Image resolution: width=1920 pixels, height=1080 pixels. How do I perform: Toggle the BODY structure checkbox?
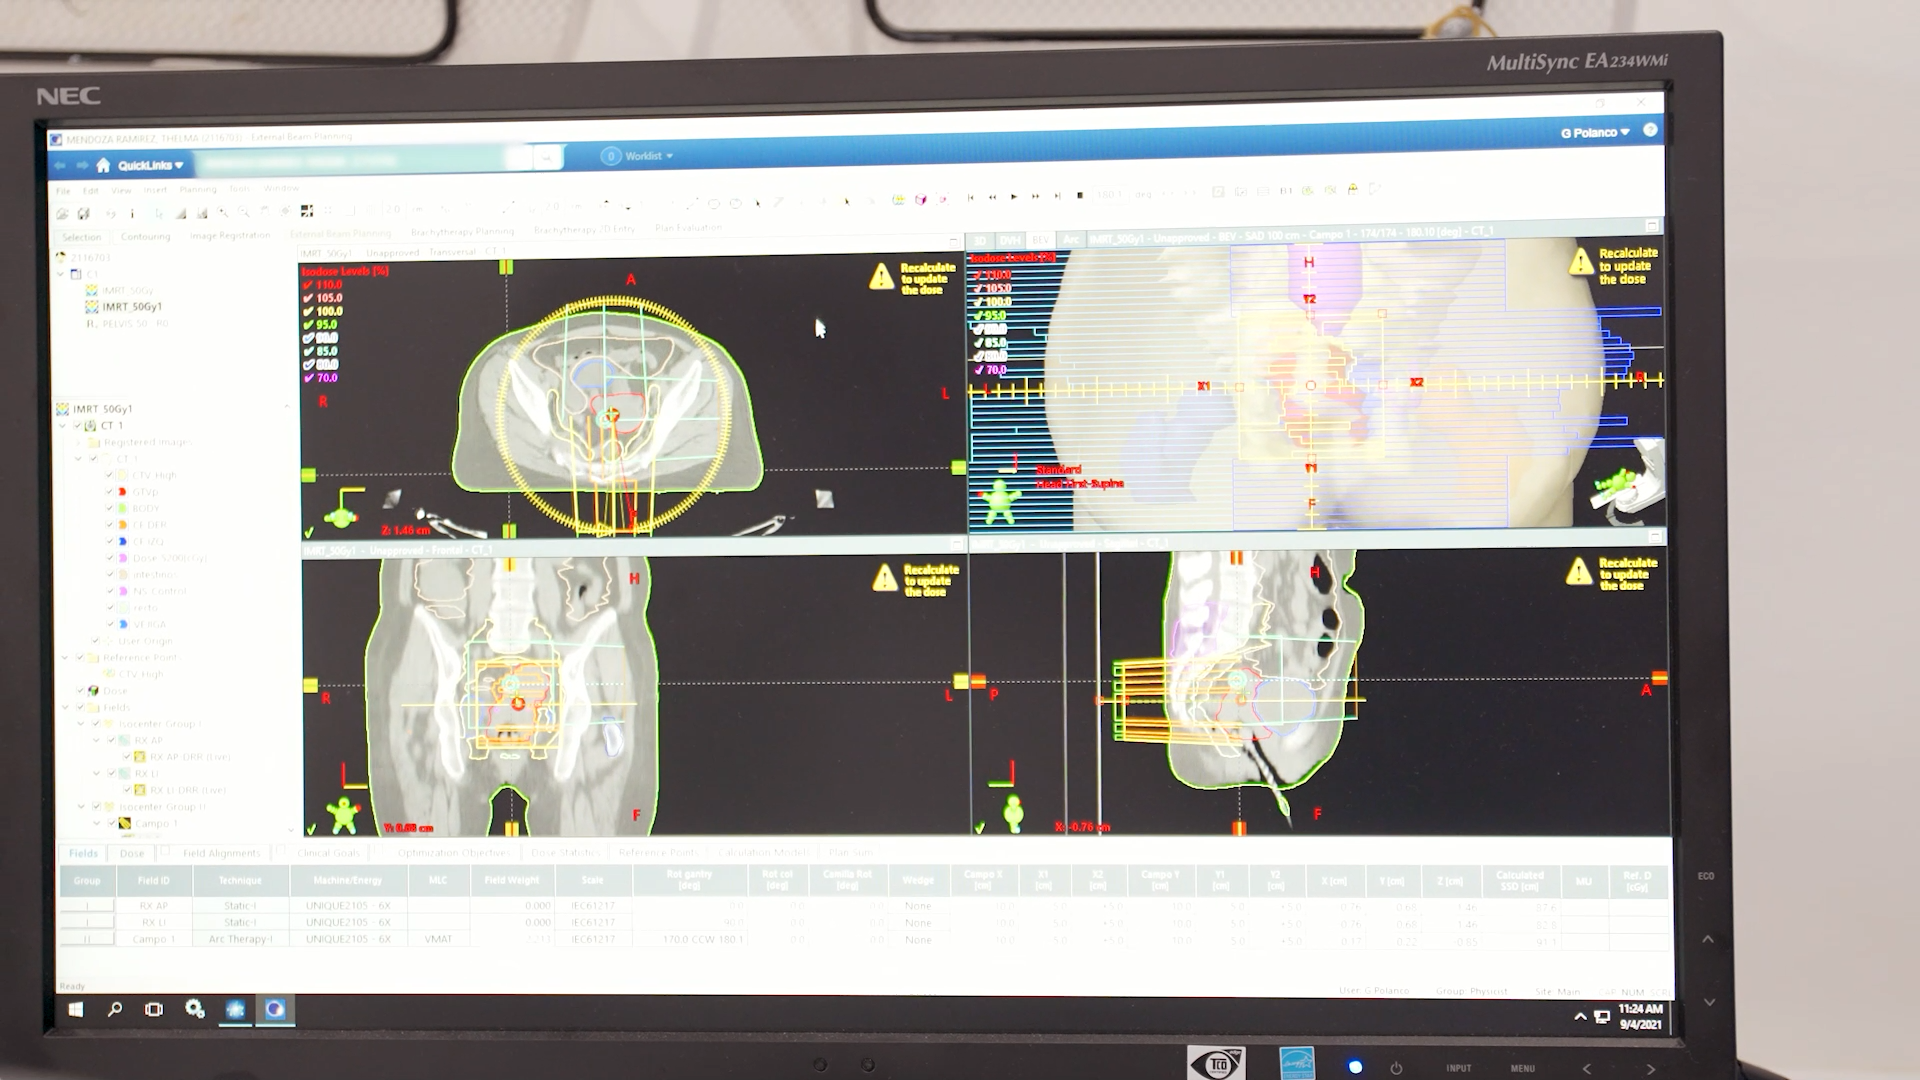pos(110,508)
